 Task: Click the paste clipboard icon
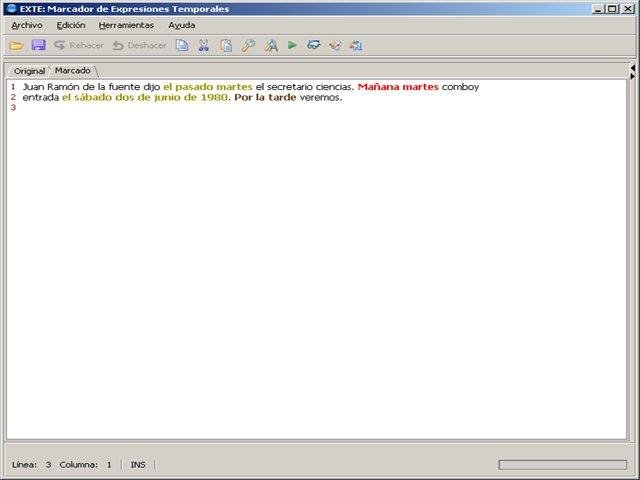pos(226,45)
